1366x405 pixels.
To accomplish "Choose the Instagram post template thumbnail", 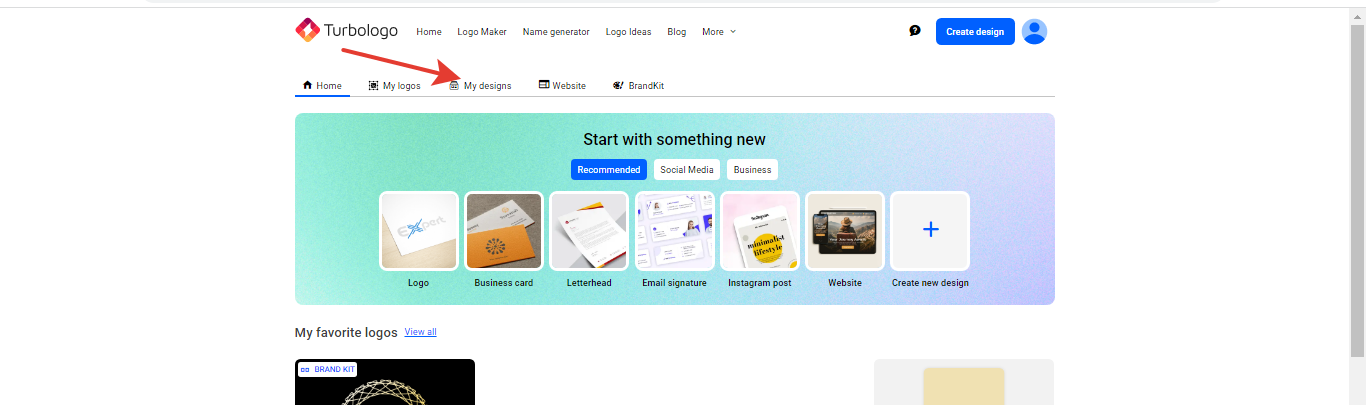I will tap(760, 231).
